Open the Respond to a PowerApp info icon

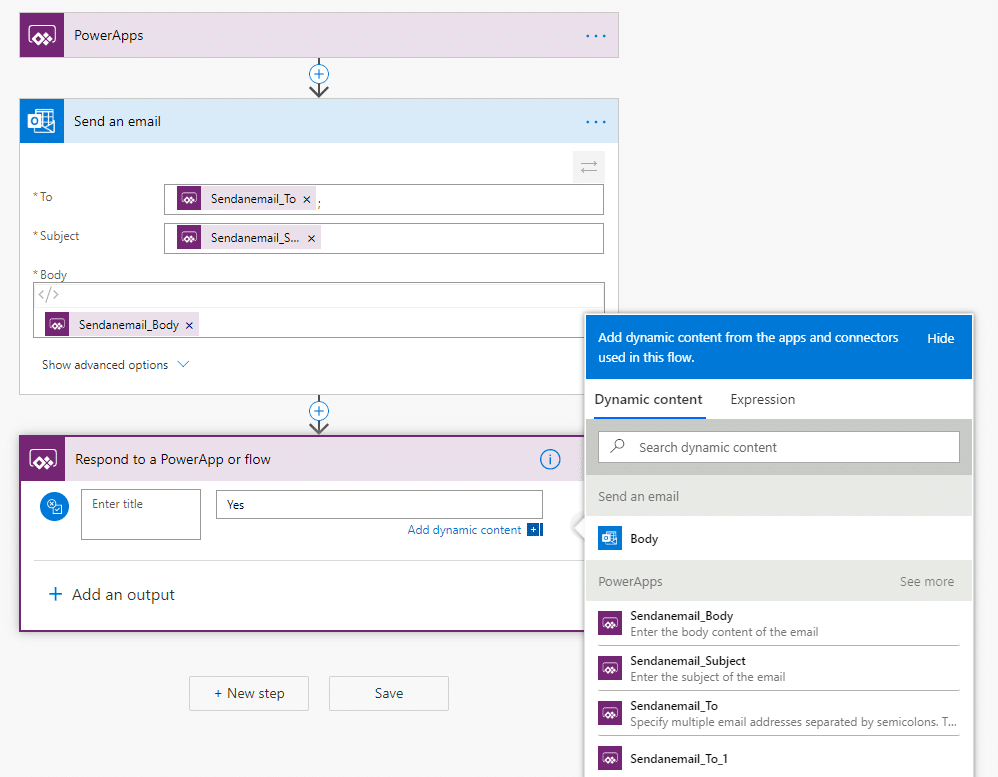coord(550,459)
